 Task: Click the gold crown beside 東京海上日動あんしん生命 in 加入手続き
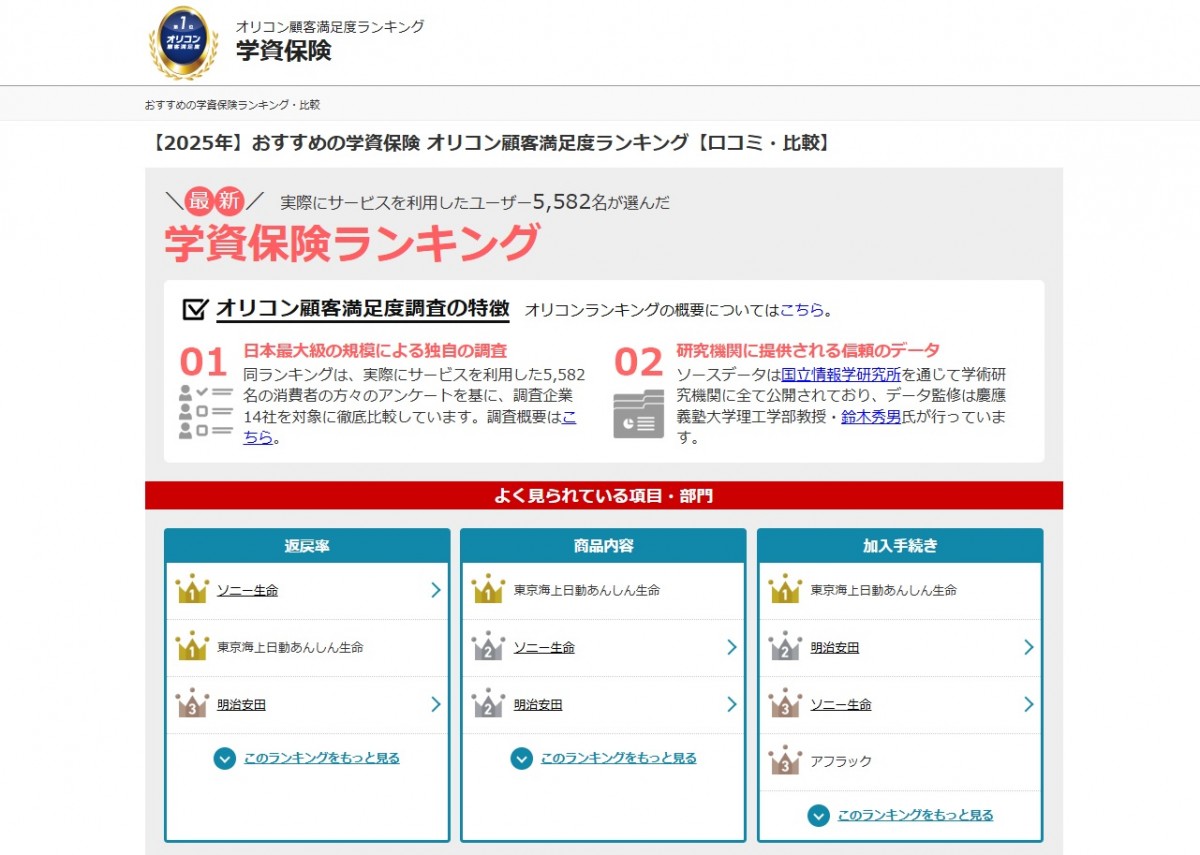coord(785,589)
